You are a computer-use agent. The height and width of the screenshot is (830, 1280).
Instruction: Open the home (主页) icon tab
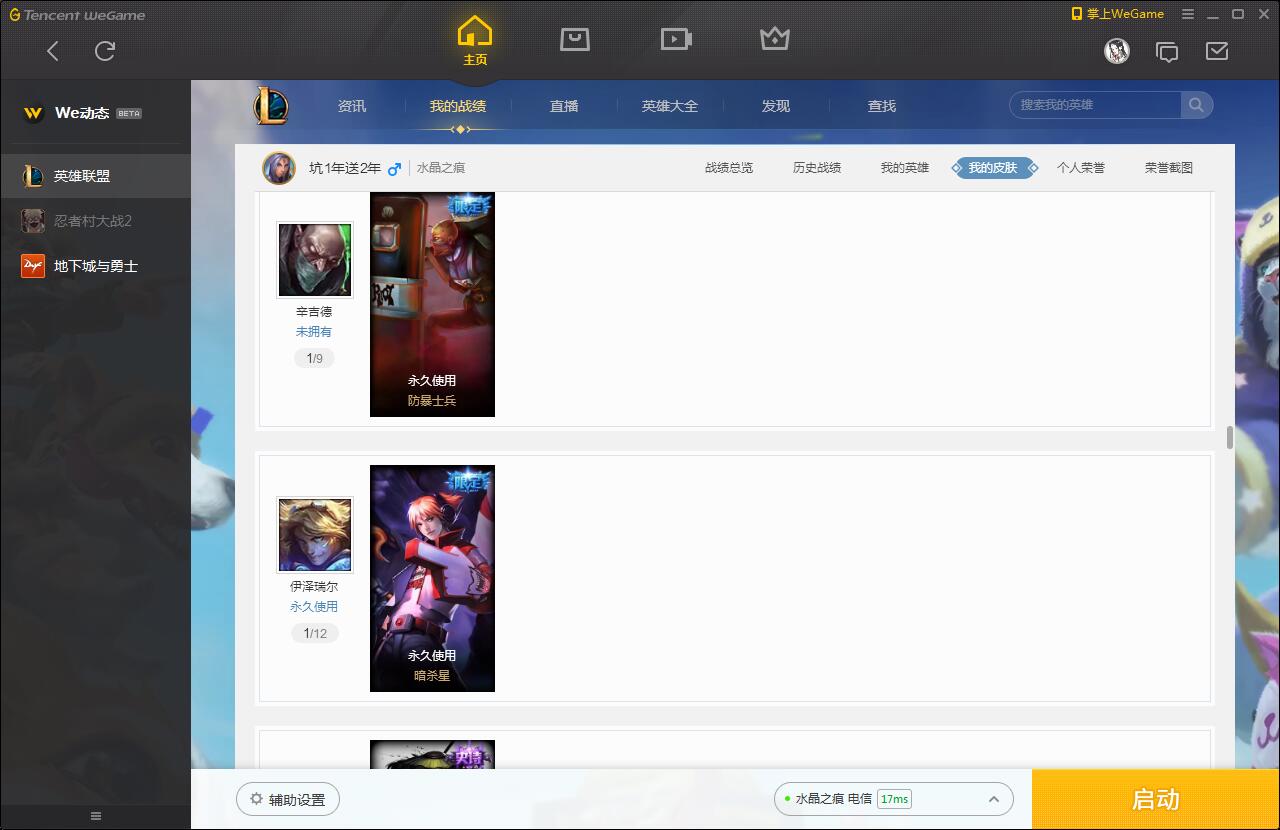pyautogui.click(x=475, y=41)
